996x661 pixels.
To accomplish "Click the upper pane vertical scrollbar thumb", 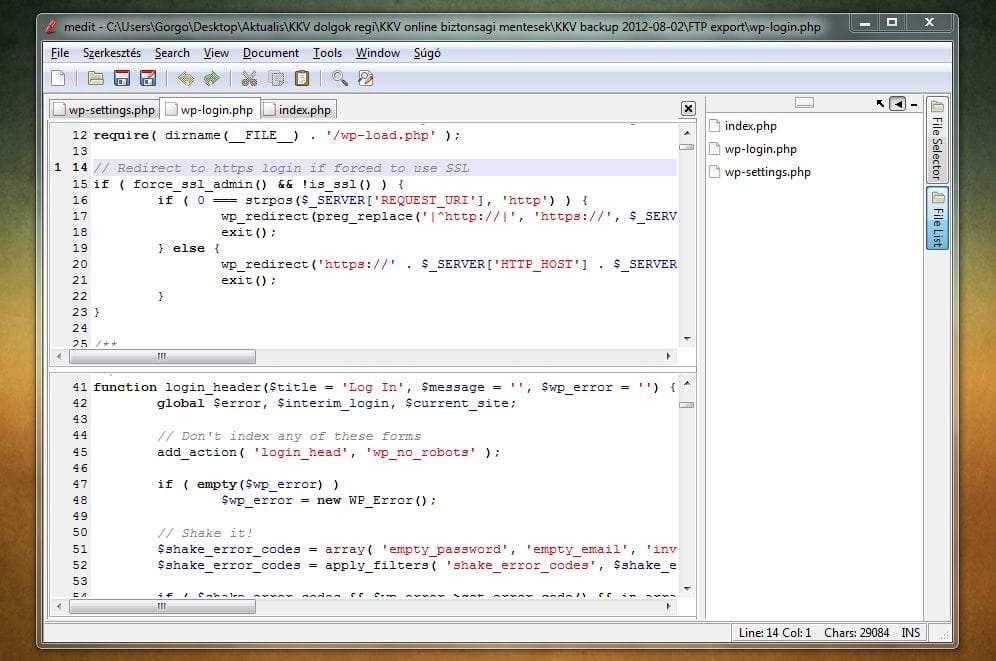I will [687, 147].
